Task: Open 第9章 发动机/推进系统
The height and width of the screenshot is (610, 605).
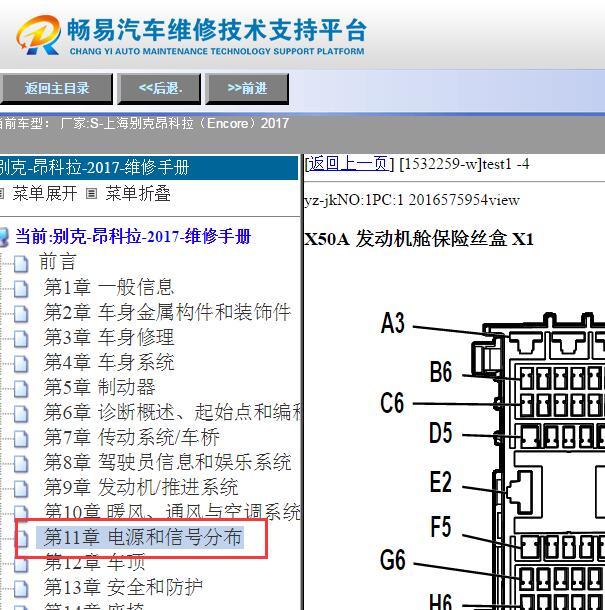Action: click(141, 487)
